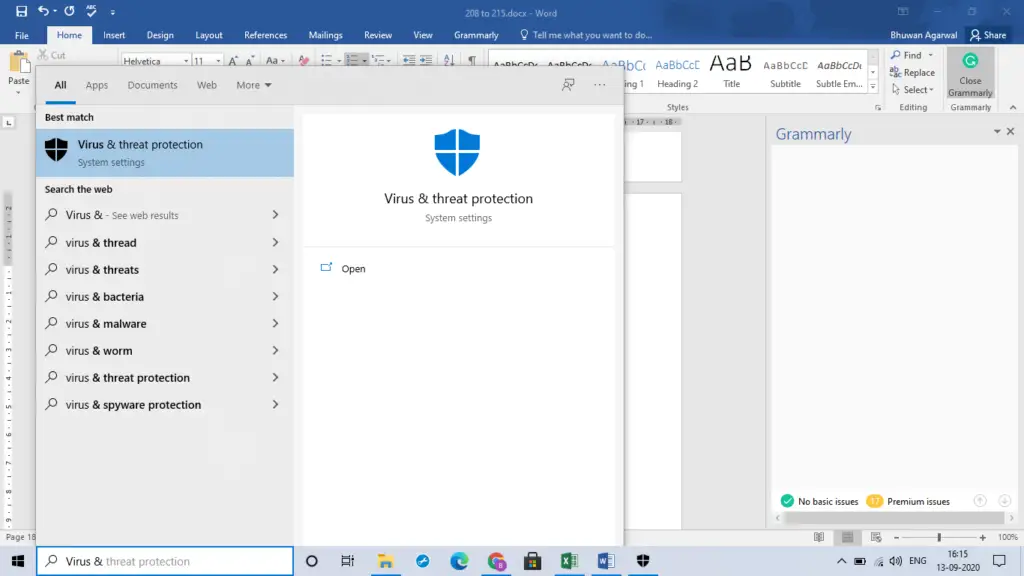Viewport: 1024px width, 576px height.
Task: Launch Cortana from the taskbar circle
Action: [312, 561]
